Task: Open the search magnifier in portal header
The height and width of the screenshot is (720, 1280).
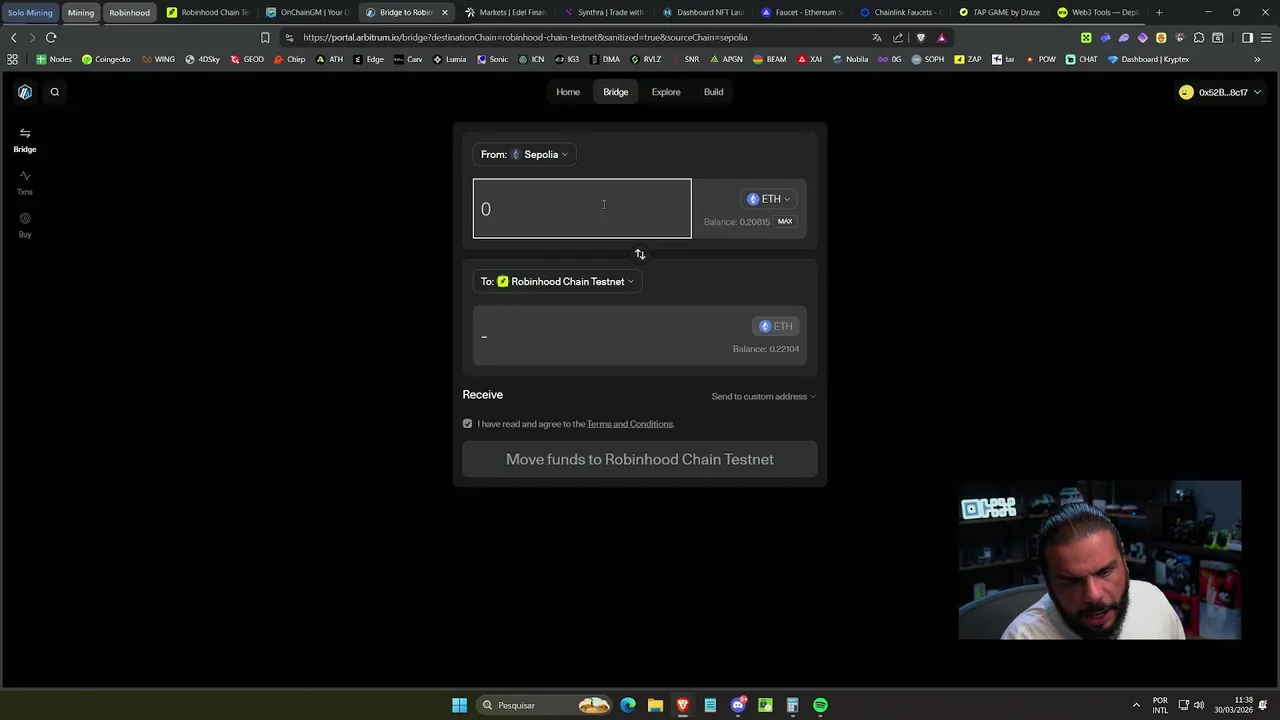Action: [x=55, y=92]
